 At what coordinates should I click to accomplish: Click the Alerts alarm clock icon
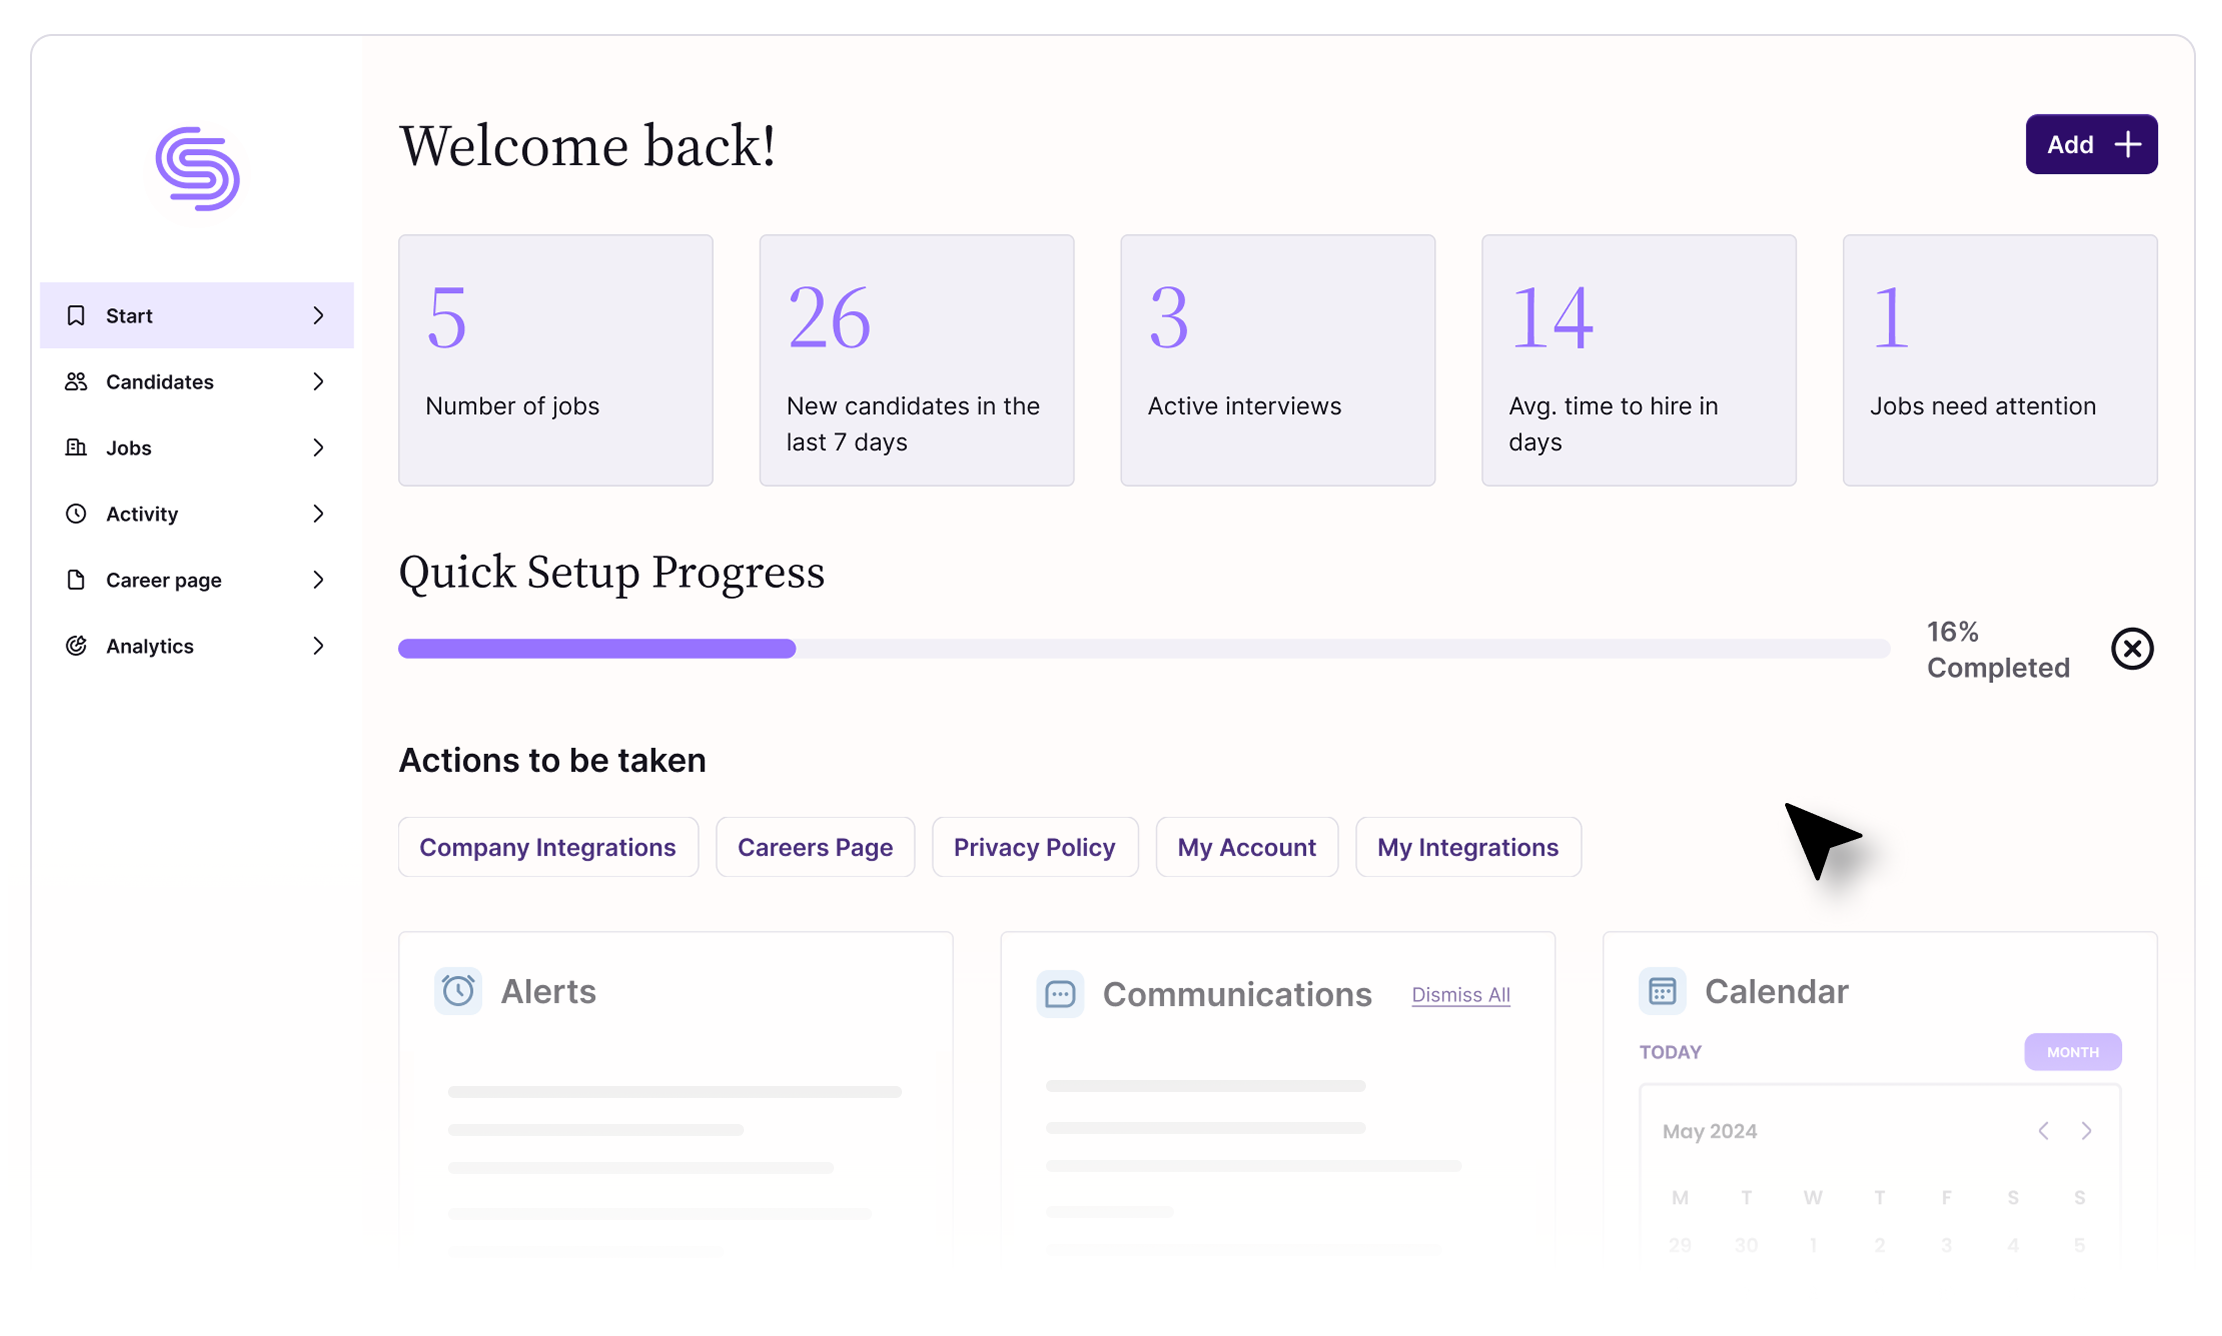click(x=458, y=990)
